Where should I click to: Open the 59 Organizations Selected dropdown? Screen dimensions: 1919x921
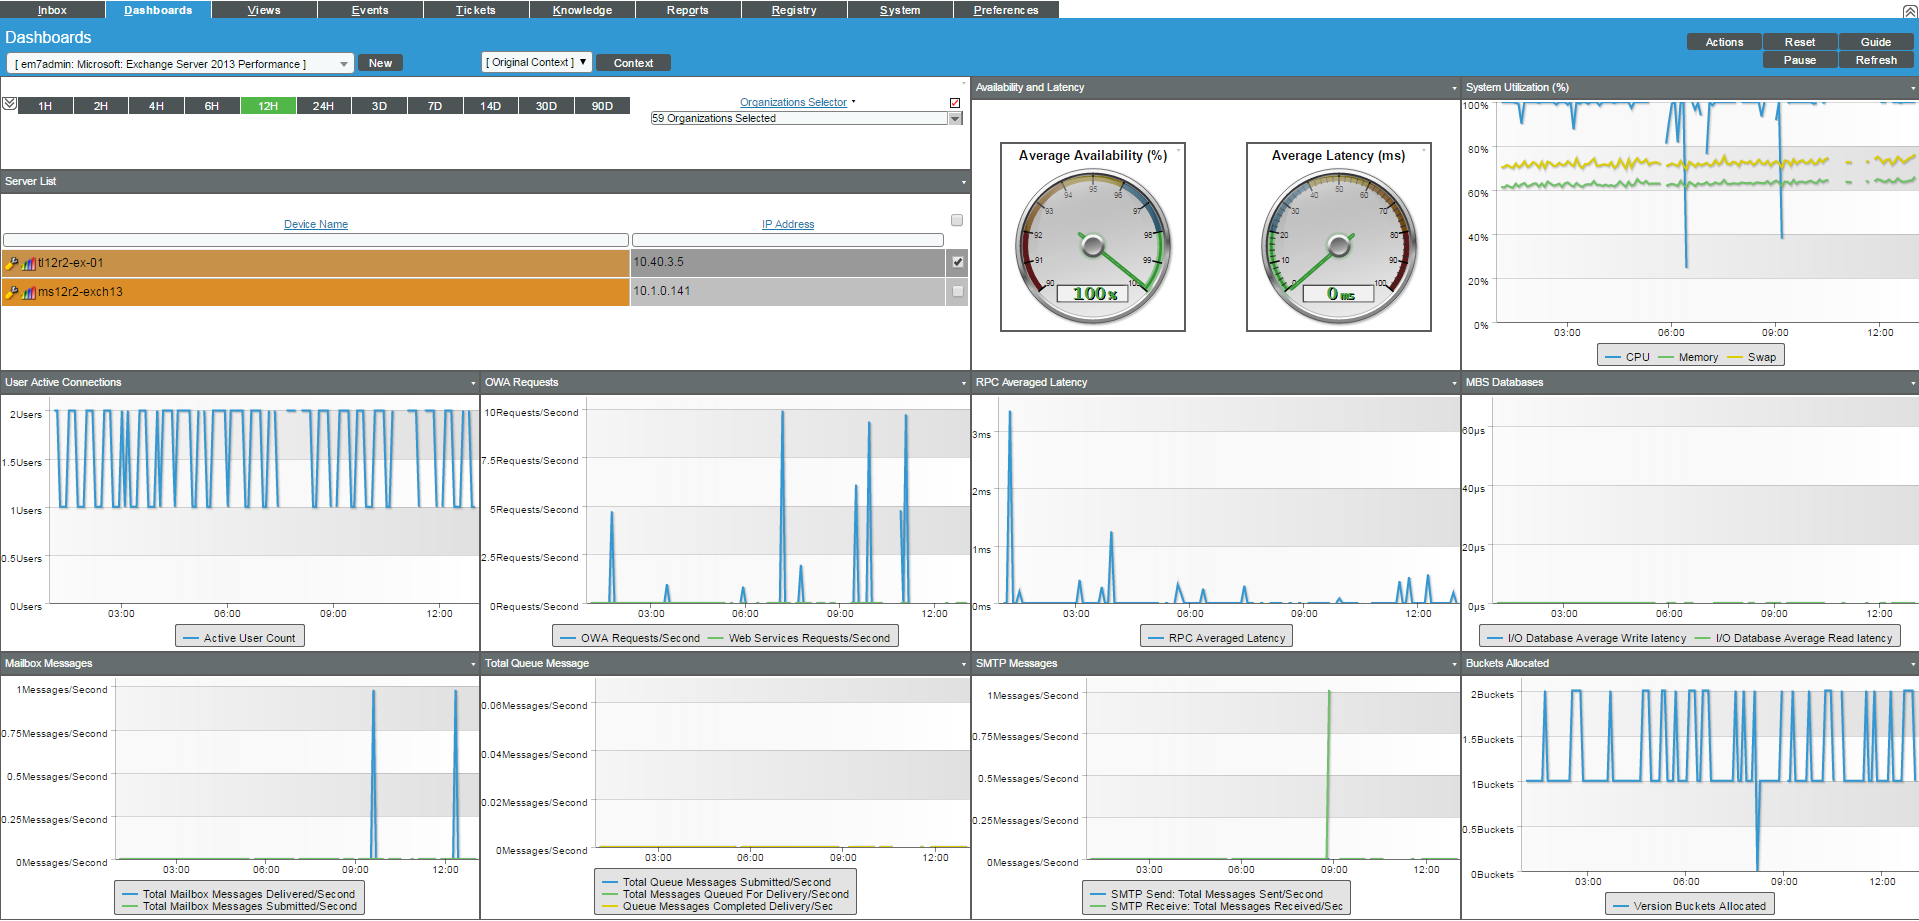click(x=954, y=118)
